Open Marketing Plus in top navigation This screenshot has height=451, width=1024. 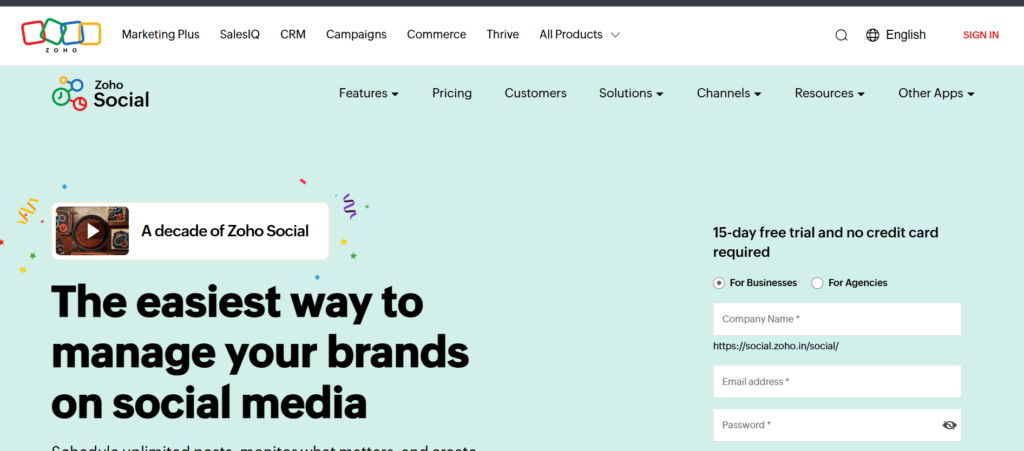point(161,35)
